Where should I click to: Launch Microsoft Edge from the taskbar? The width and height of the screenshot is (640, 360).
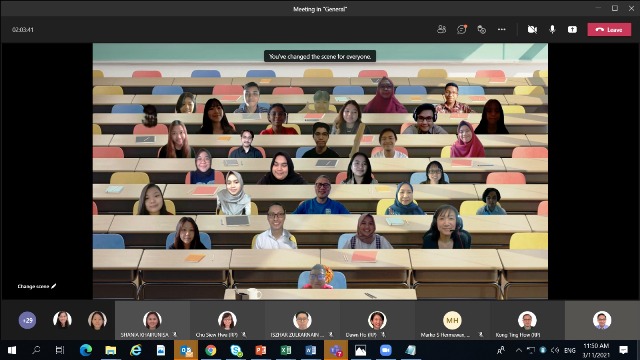pos(86,350)
